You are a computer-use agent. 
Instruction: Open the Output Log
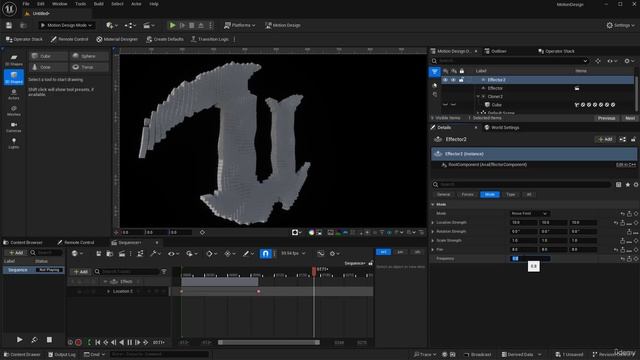(x=62, y=355)
